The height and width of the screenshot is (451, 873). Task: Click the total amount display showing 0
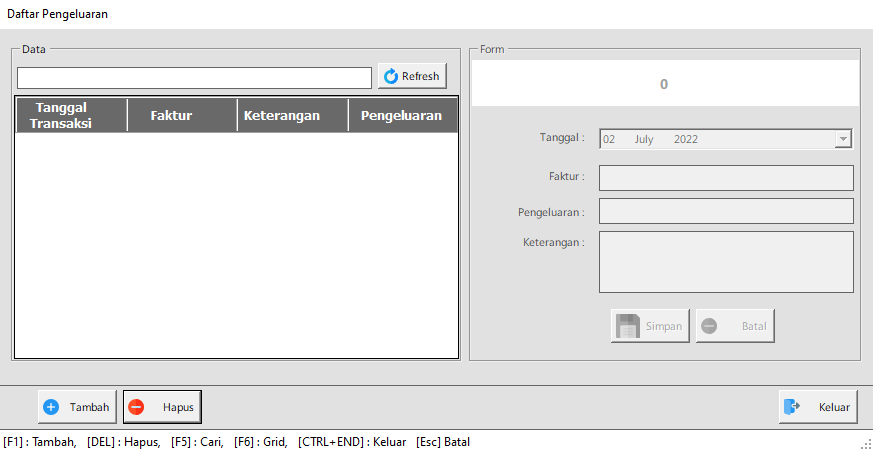(x=665, y=84)
